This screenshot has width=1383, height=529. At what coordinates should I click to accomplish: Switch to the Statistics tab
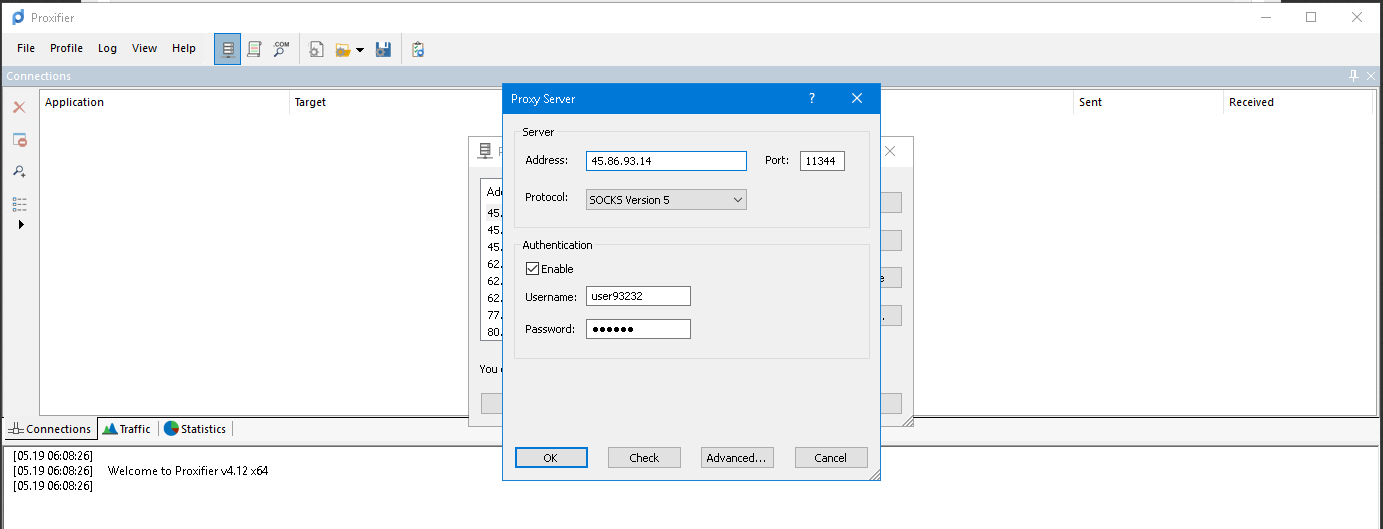coord(195,429)
